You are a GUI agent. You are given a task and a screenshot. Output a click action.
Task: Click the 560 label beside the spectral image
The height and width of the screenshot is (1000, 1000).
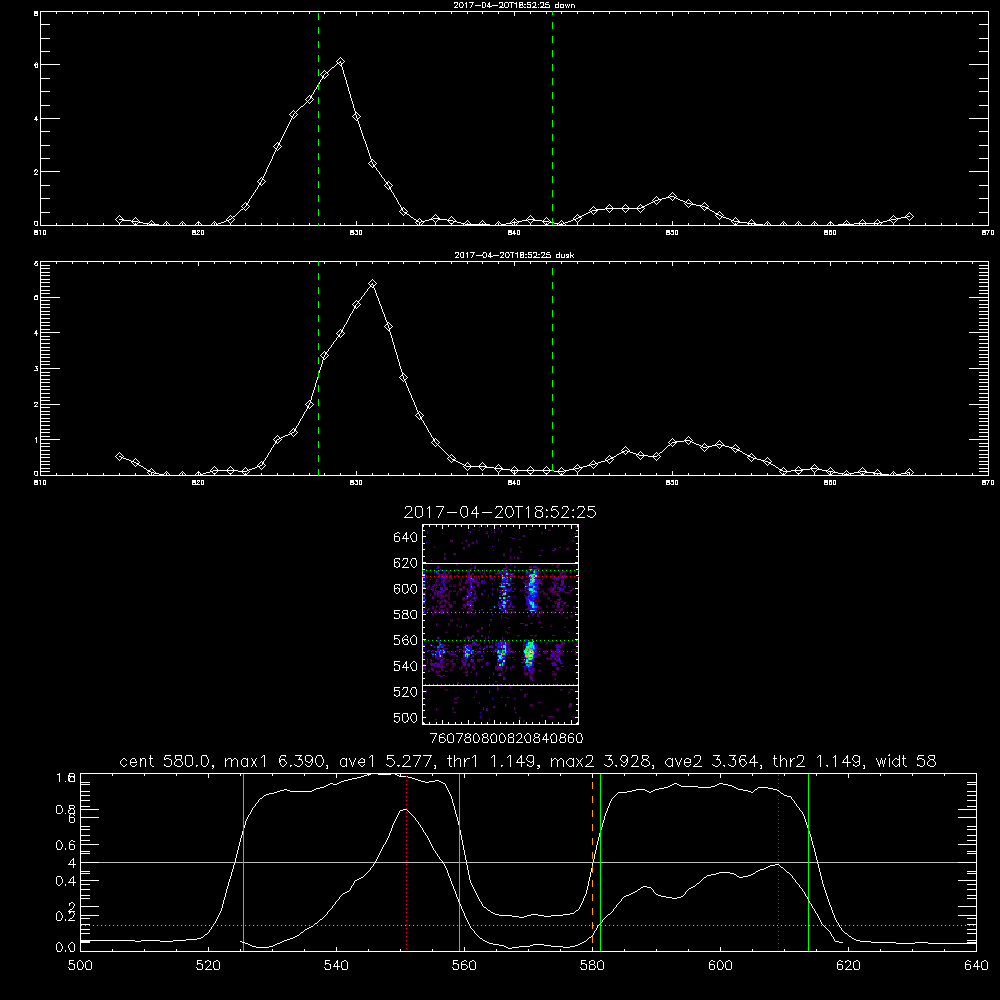click(405, 640)
